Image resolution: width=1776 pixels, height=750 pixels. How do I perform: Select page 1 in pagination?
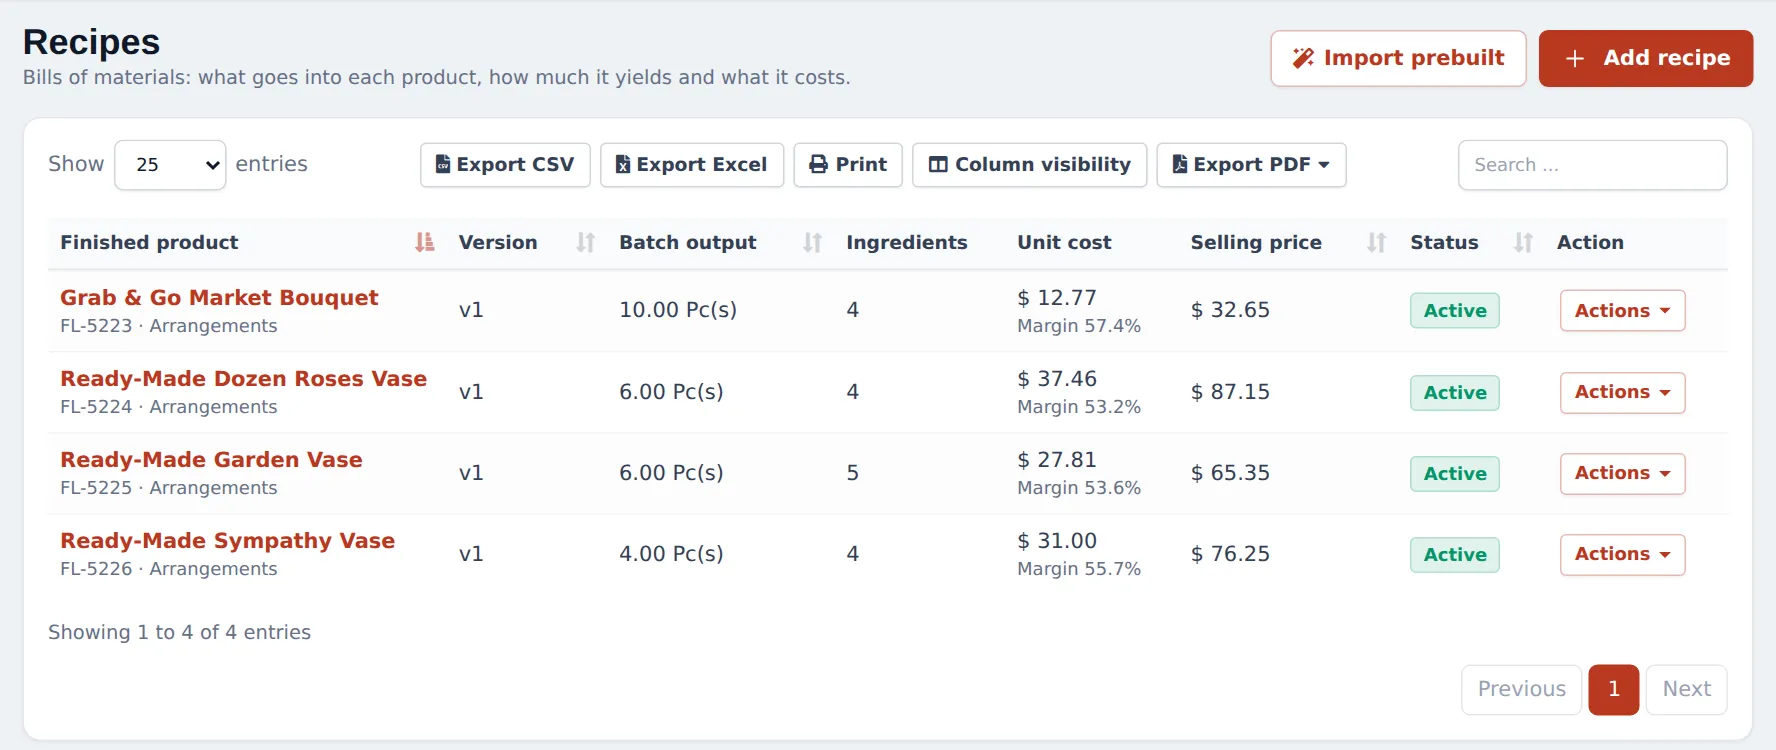click(1613, 689)
